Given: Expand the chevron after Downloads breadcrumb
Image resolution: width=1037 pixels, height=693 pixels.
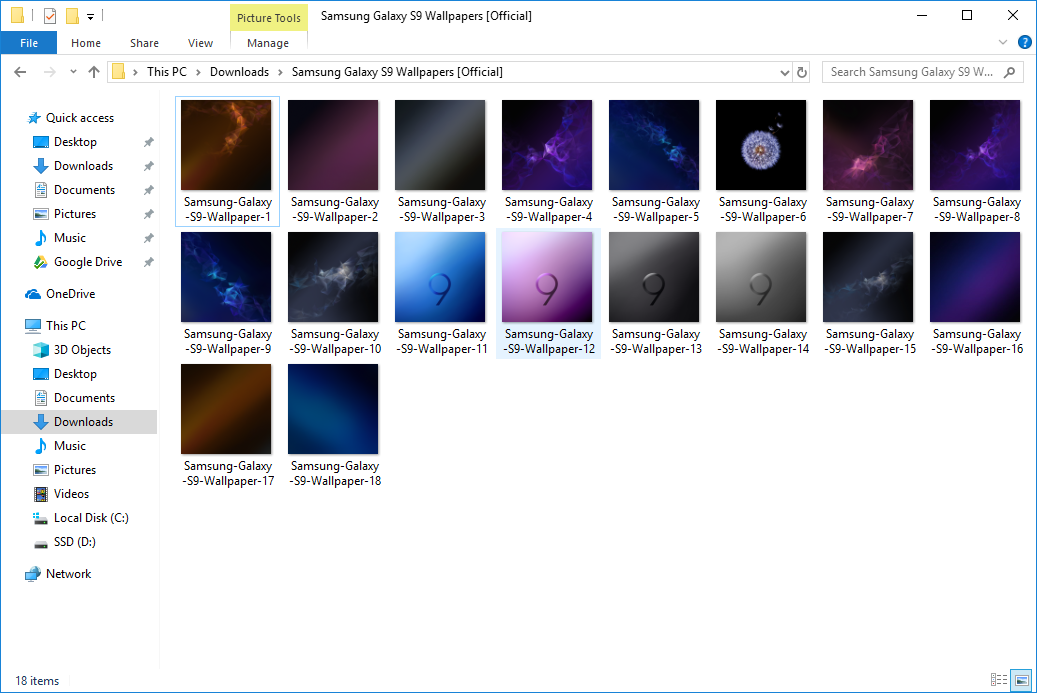Looking at the screenshot, I should 280,72.
